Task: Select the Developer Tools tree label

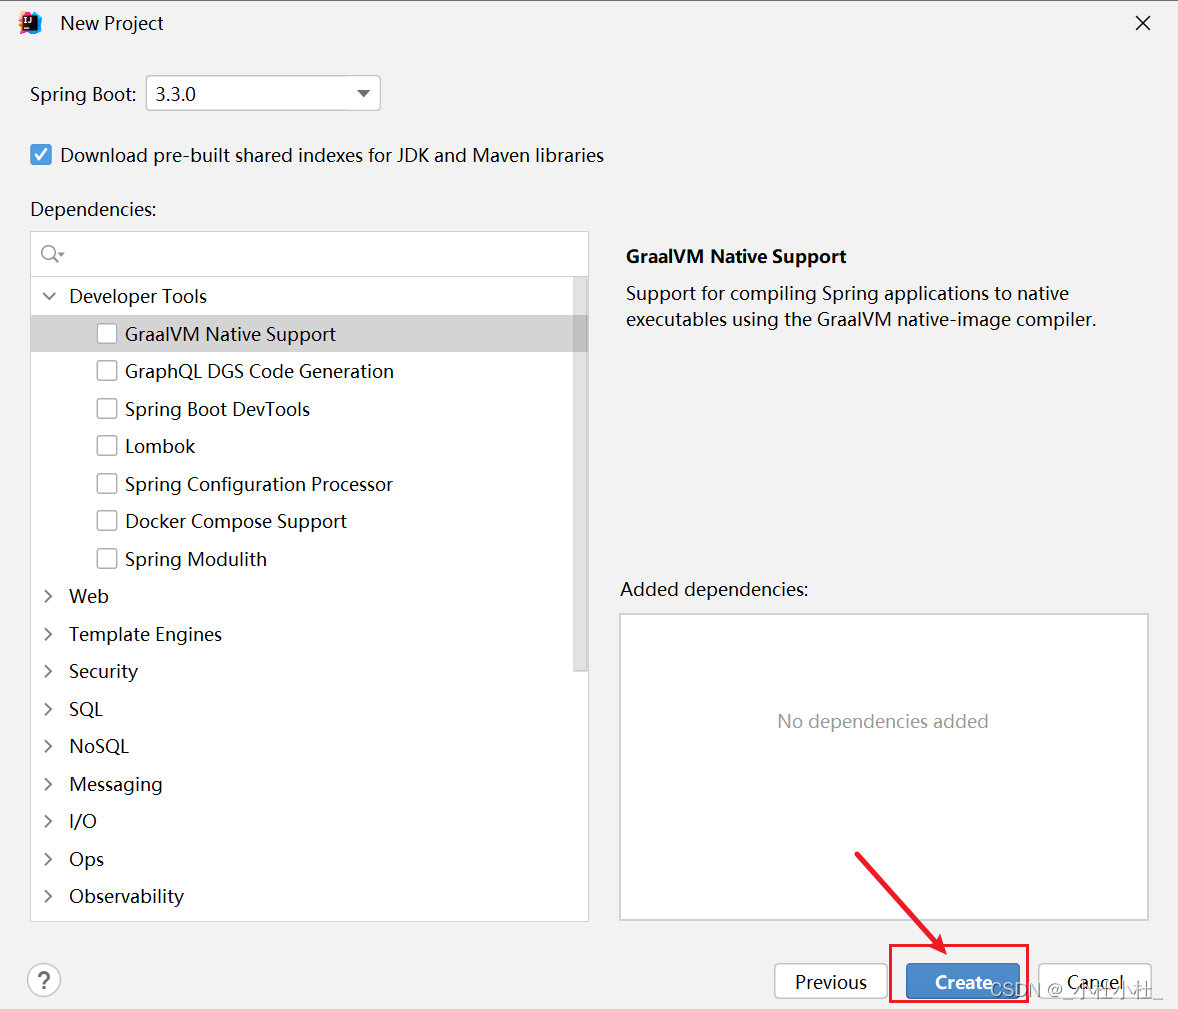Action: coord(138,296)
